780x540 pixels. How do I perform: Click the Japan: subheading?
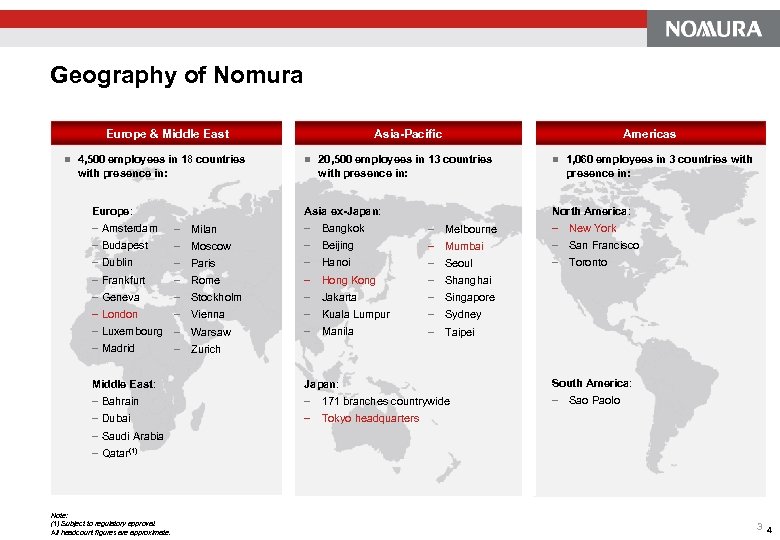(321, 384)
